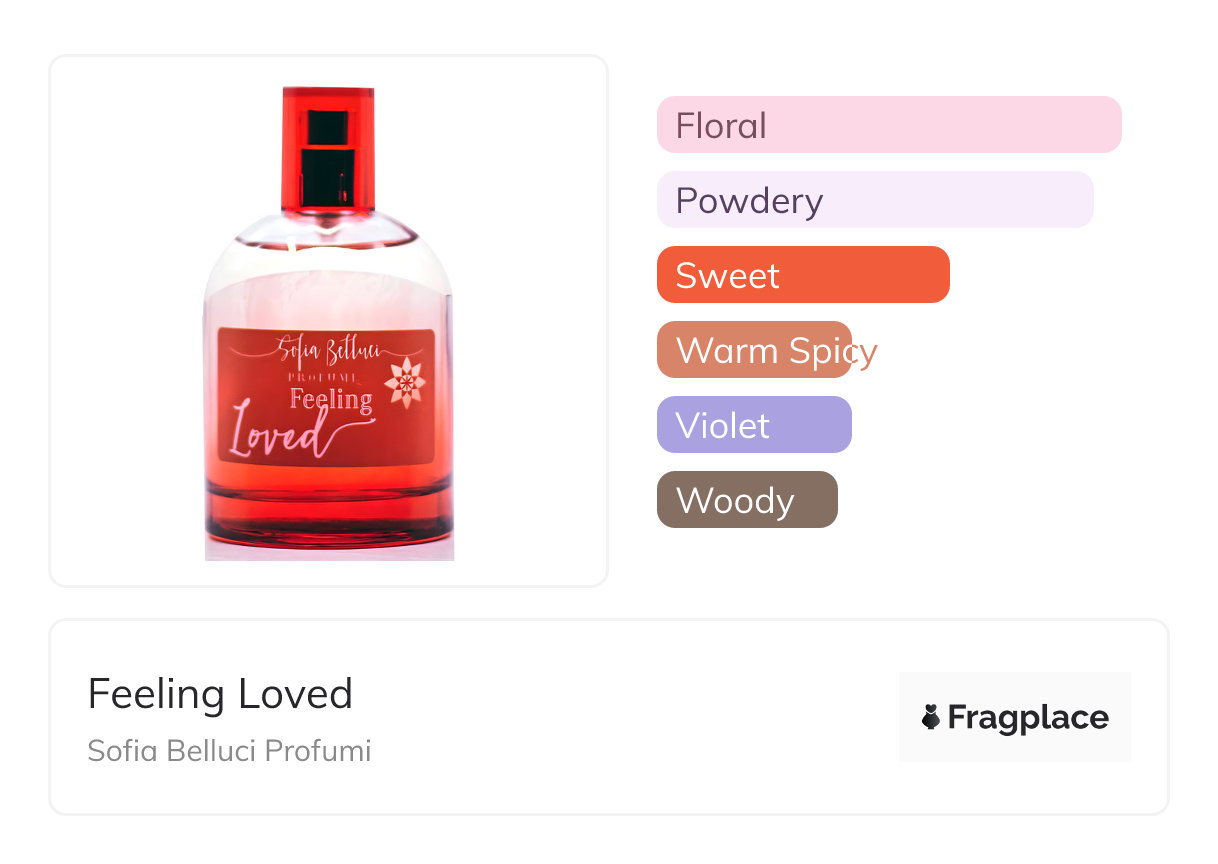Screen dimensions: 1218x864
Task: Click the flower emblem on the bottle label
Action: [x=405, y=383]
